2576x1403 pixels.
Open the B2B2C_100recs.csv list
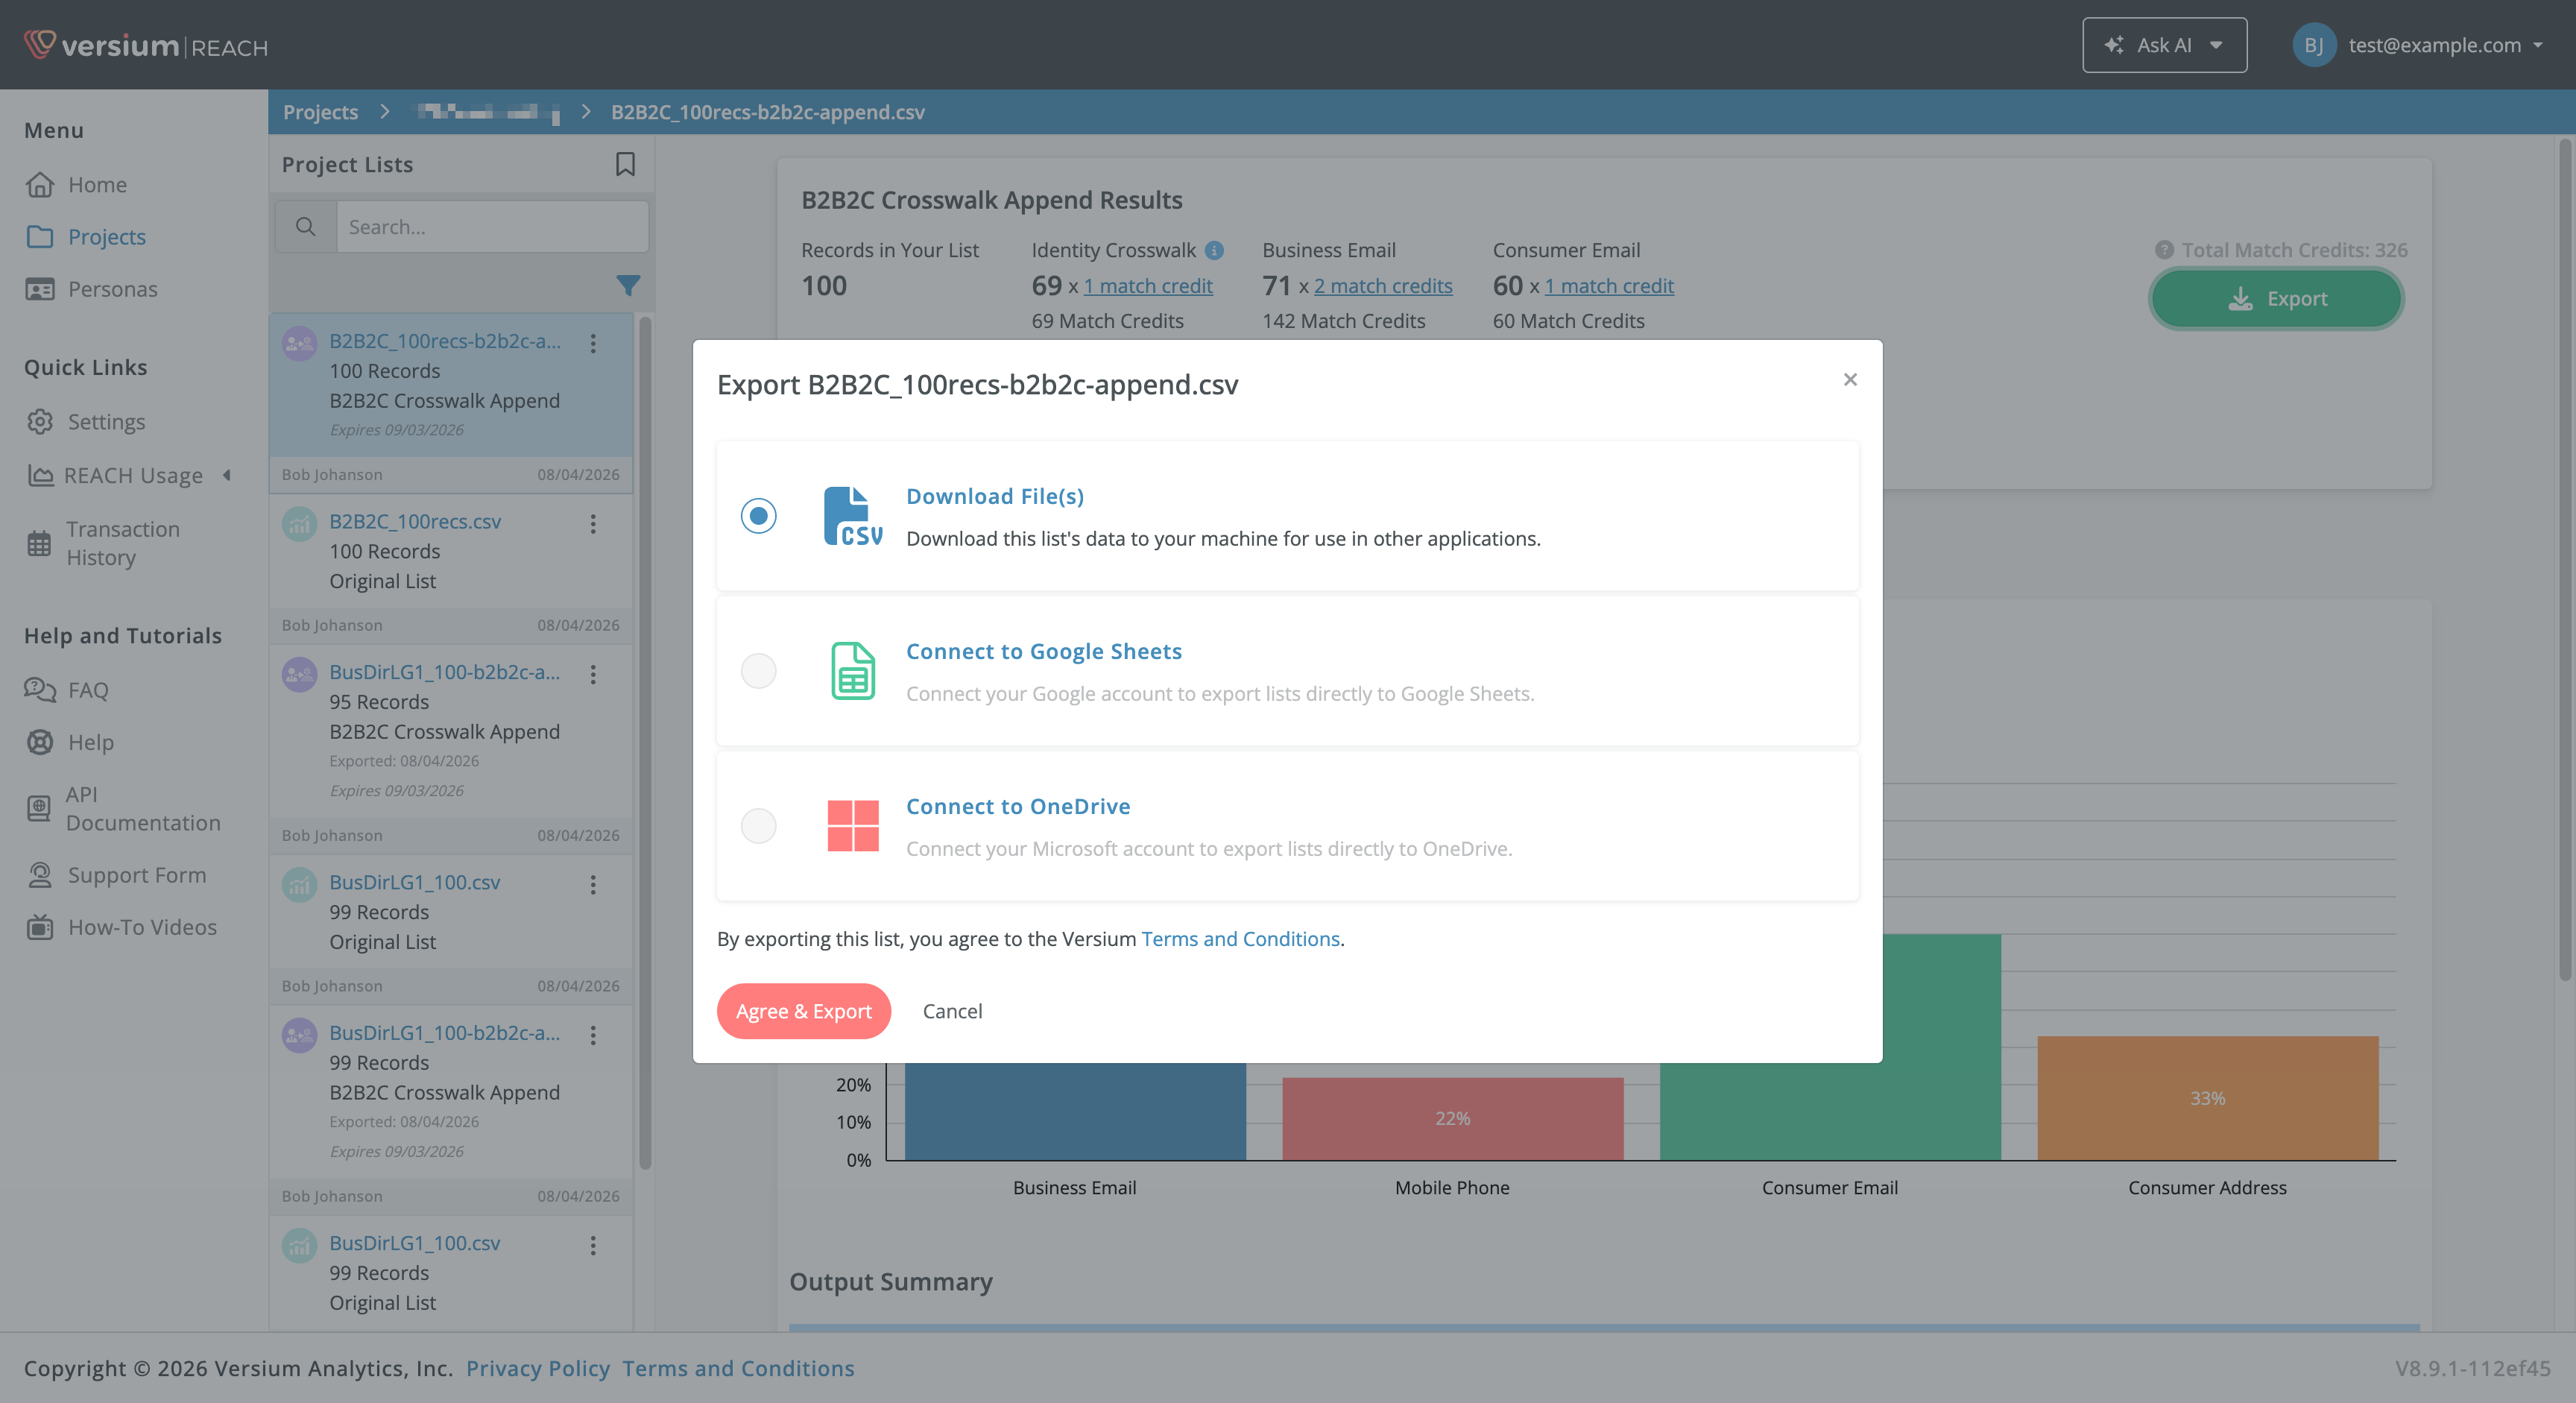[x=415, y=522]
